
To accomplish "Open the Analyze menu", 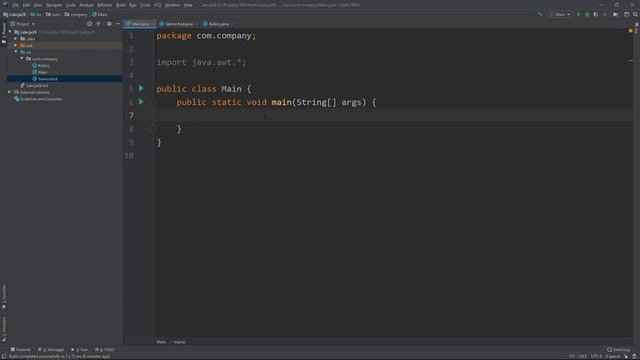I will pos(86,5).
